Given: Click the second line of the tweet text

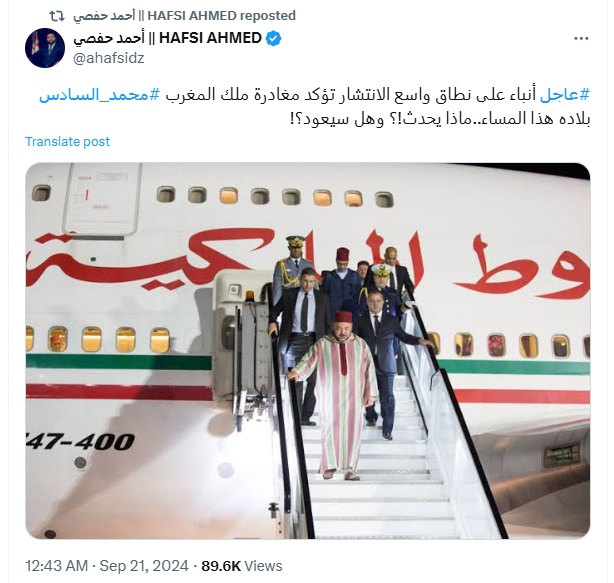Looking at the screenshot, I should (x=440, y=119).
